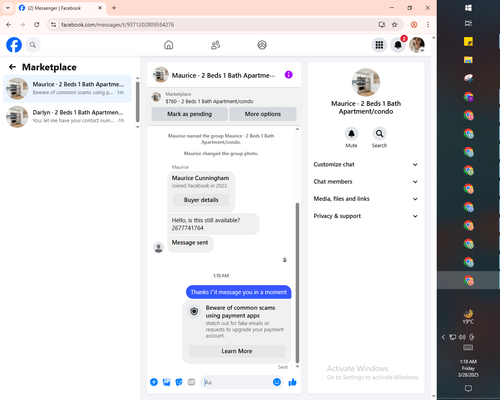
Task: Expand Privacy & support section
Action: click(366, 216)
